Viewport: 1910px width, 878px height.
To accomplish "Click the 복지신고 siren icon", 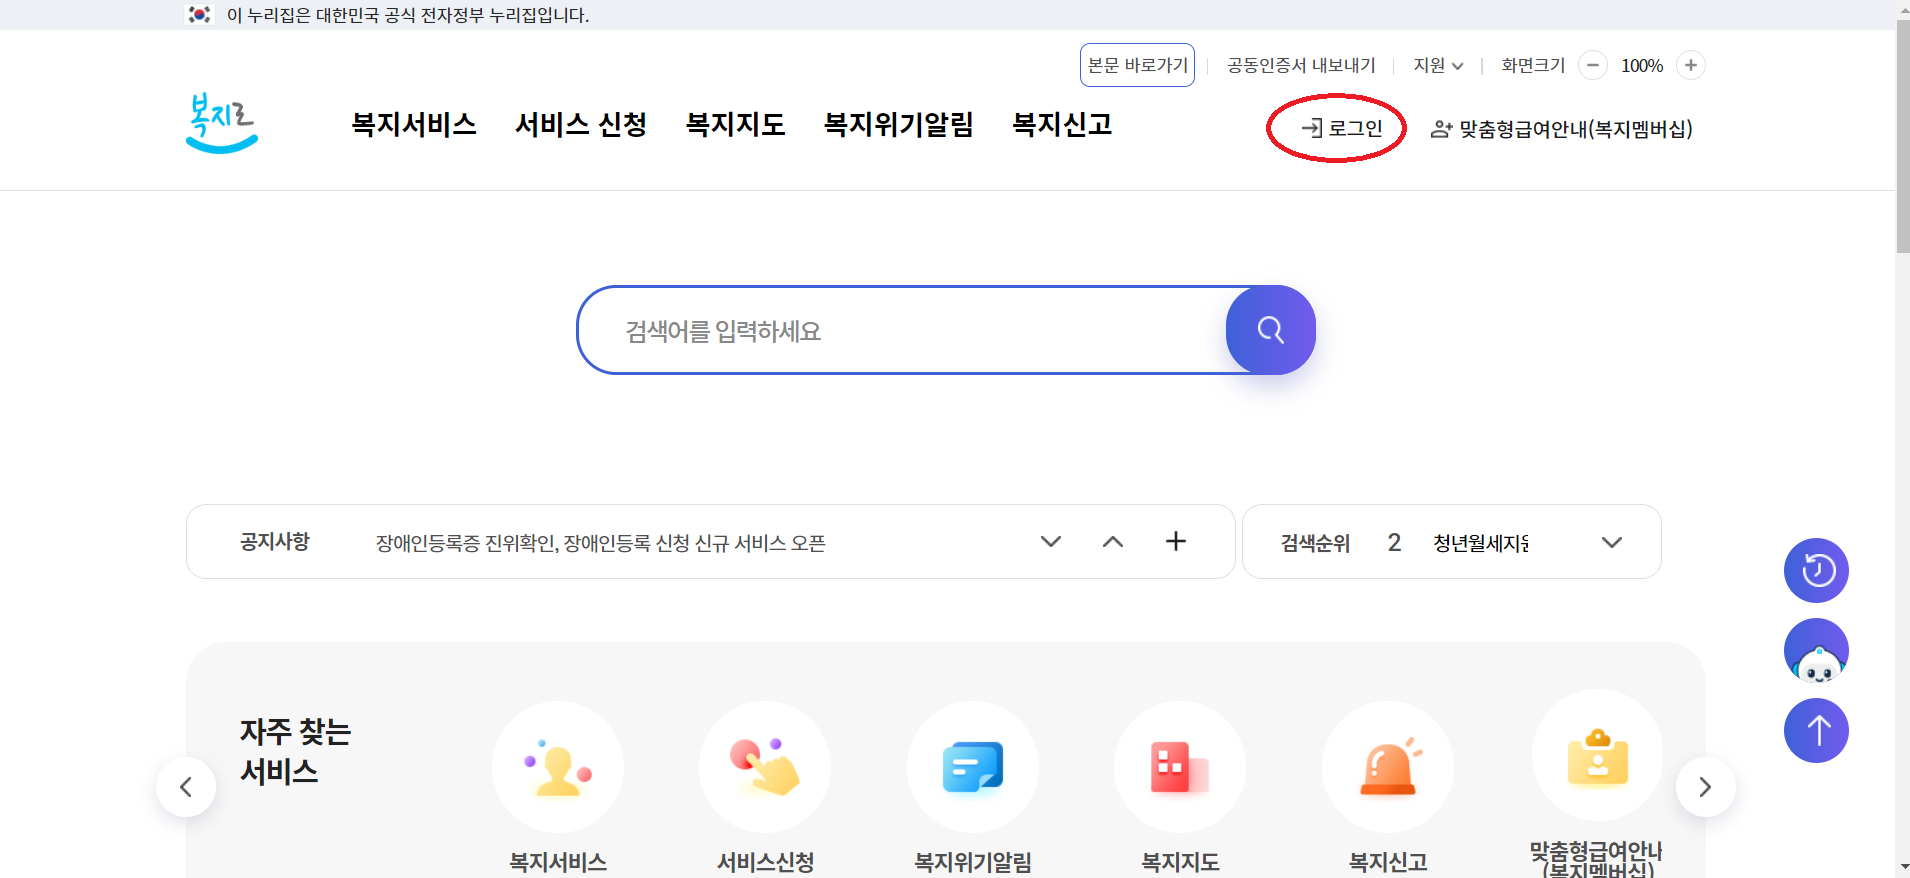I will click(x=1388, y=767).
